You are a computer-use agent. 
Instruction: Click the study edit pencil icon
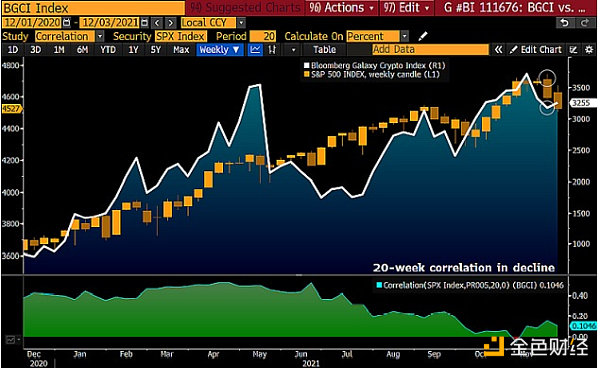[x=423, y=36]
